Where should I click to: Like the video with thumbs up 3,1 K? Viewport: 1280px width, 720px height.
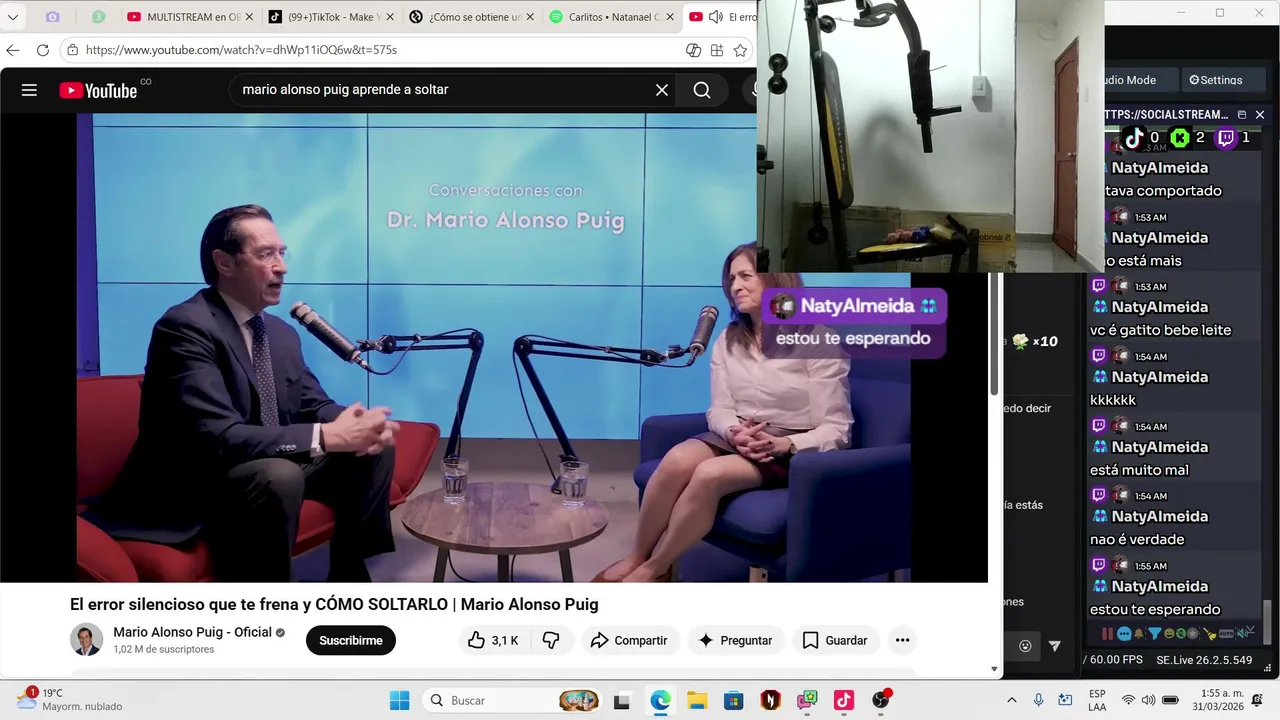click(x=494, y=640)
